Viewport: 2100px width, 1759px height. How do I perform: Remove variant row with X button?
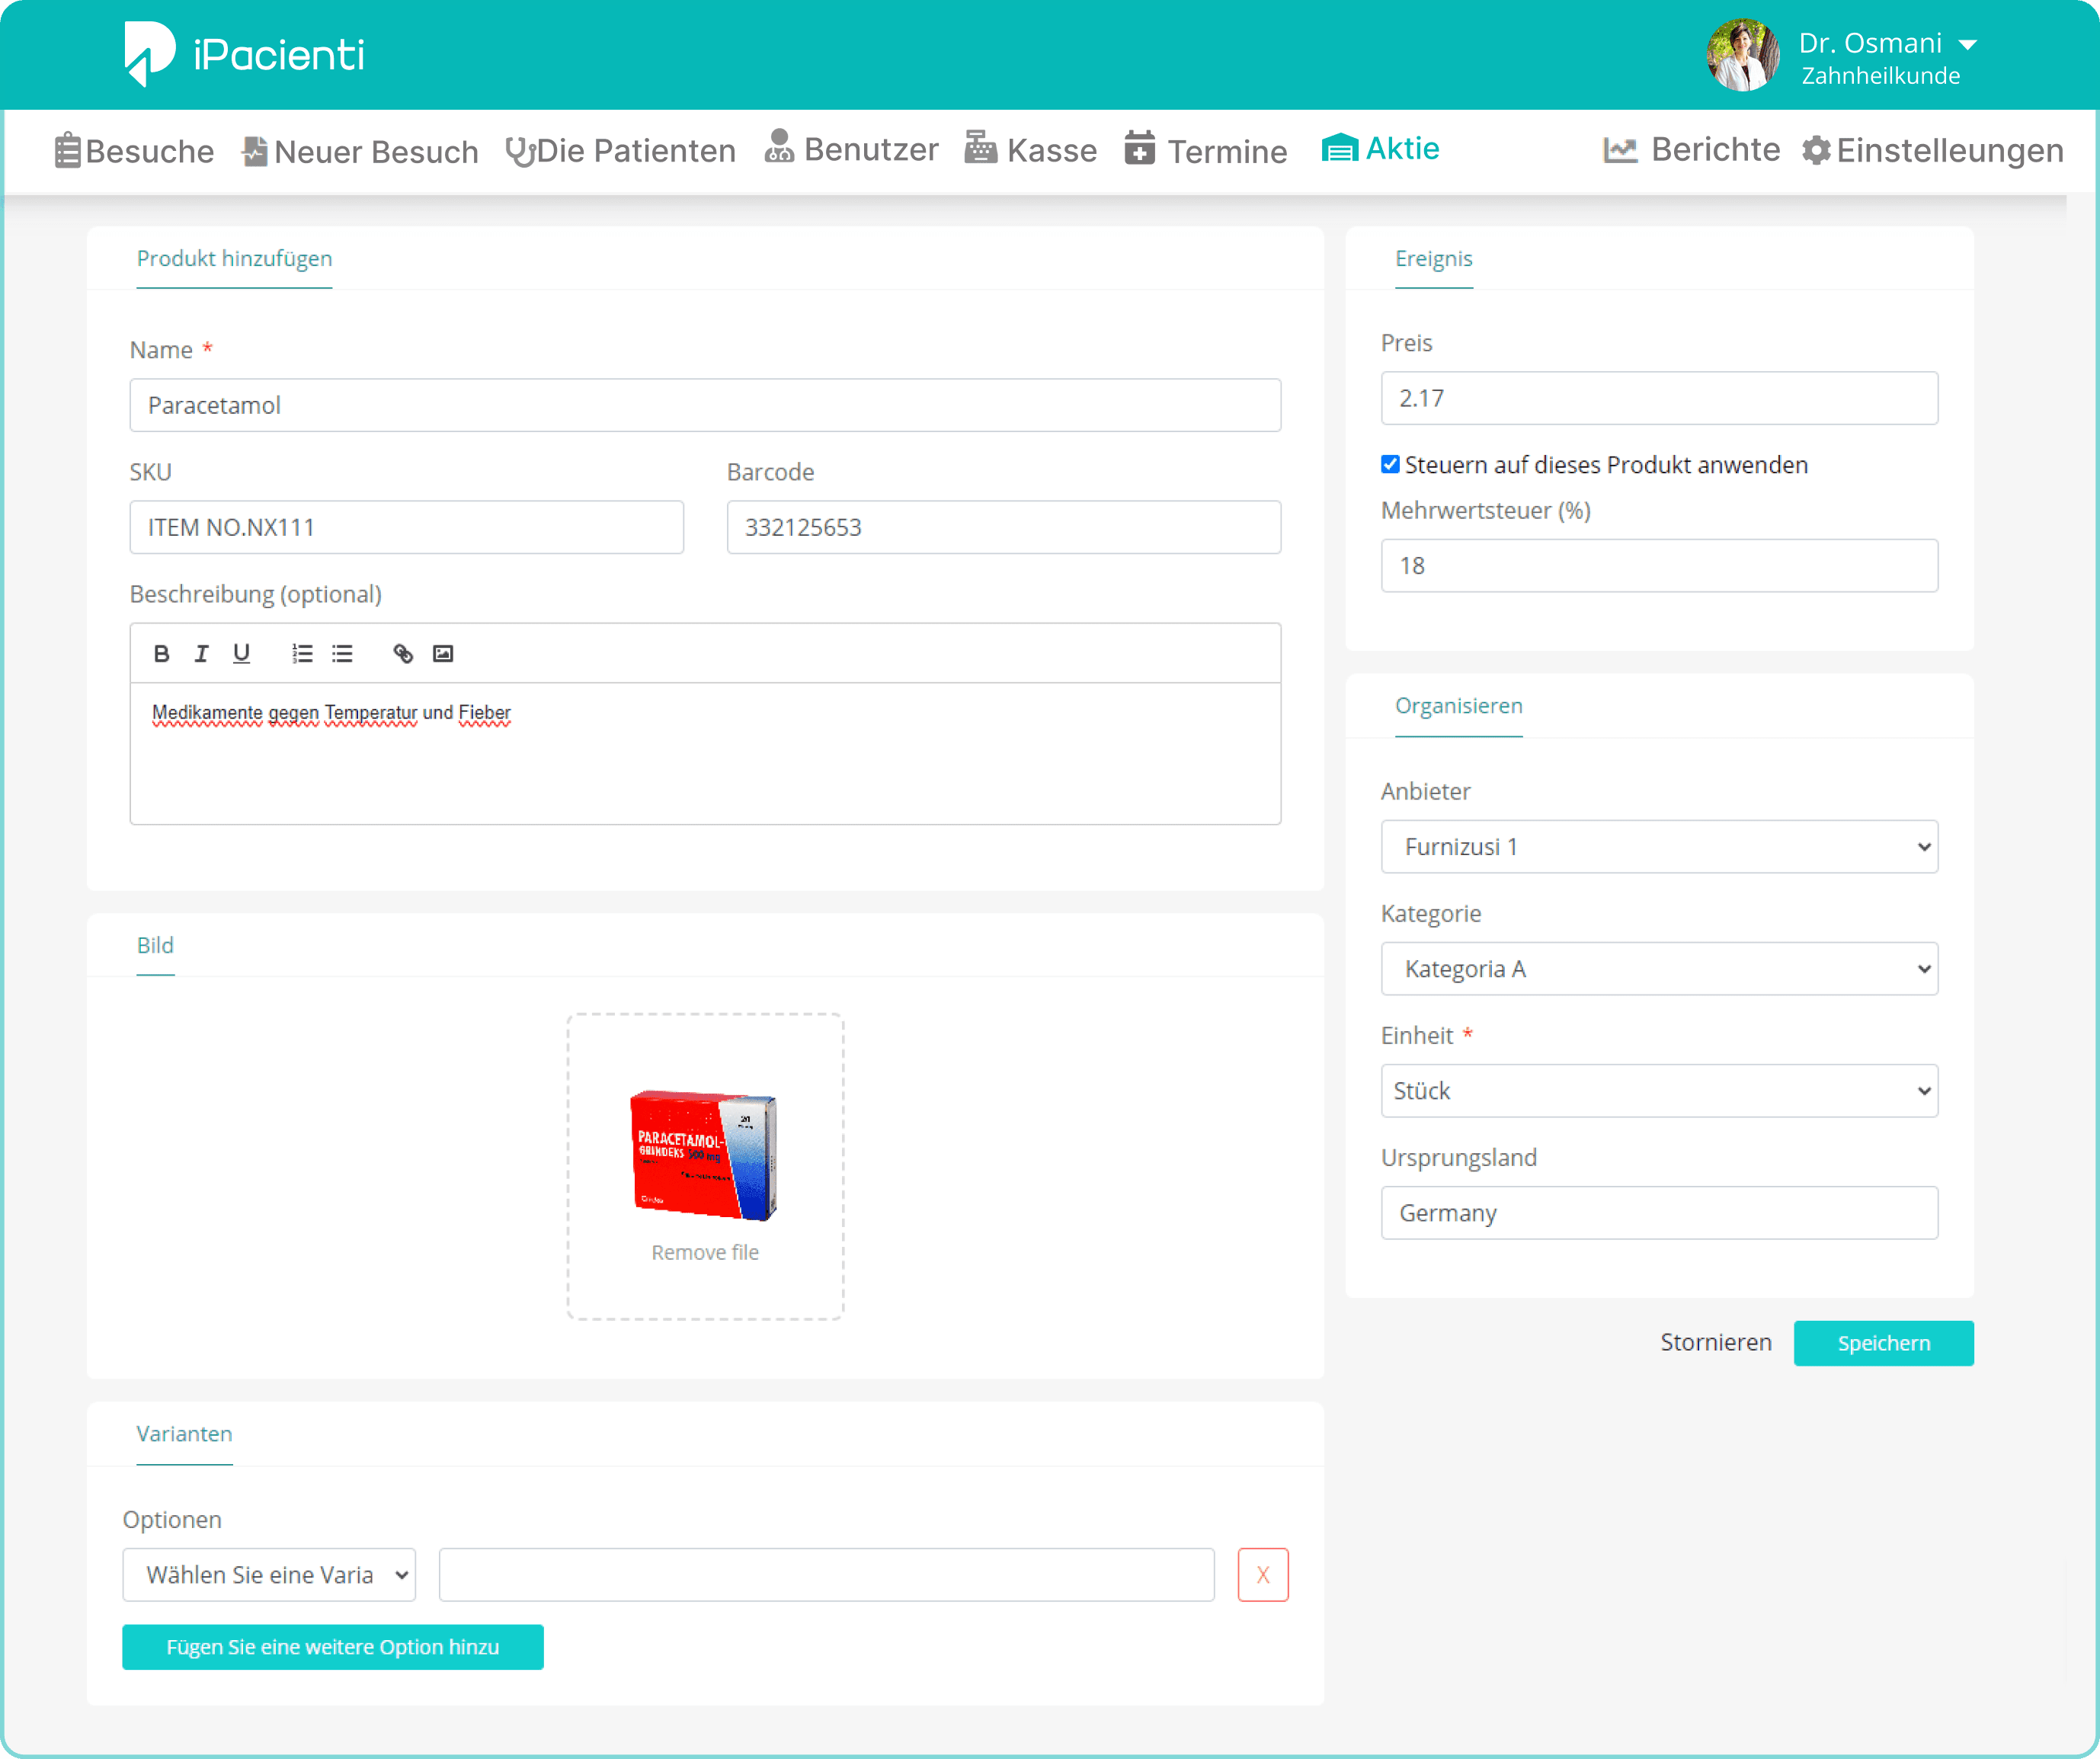pos(1262,1575)
